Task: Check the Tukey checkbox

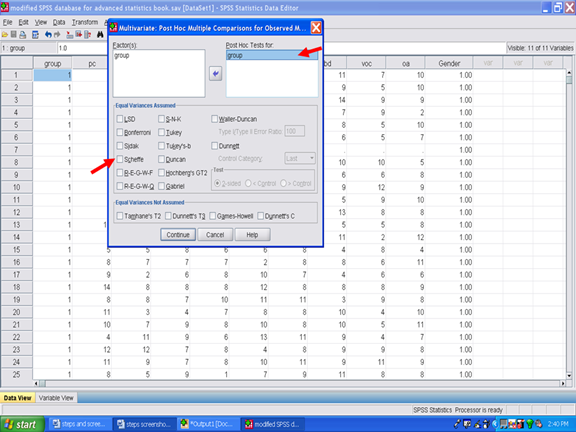Action: (161, 132)
